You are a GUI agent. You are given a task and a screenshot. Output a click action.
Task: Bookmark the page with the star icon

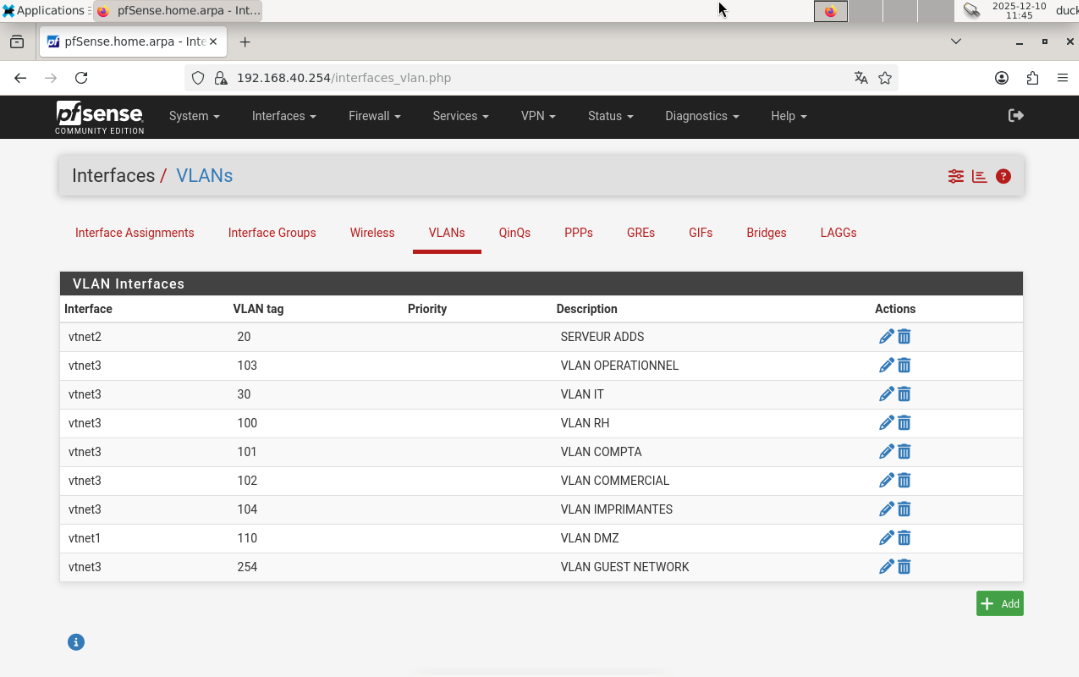pyautogui.click(x=885, y=77)
